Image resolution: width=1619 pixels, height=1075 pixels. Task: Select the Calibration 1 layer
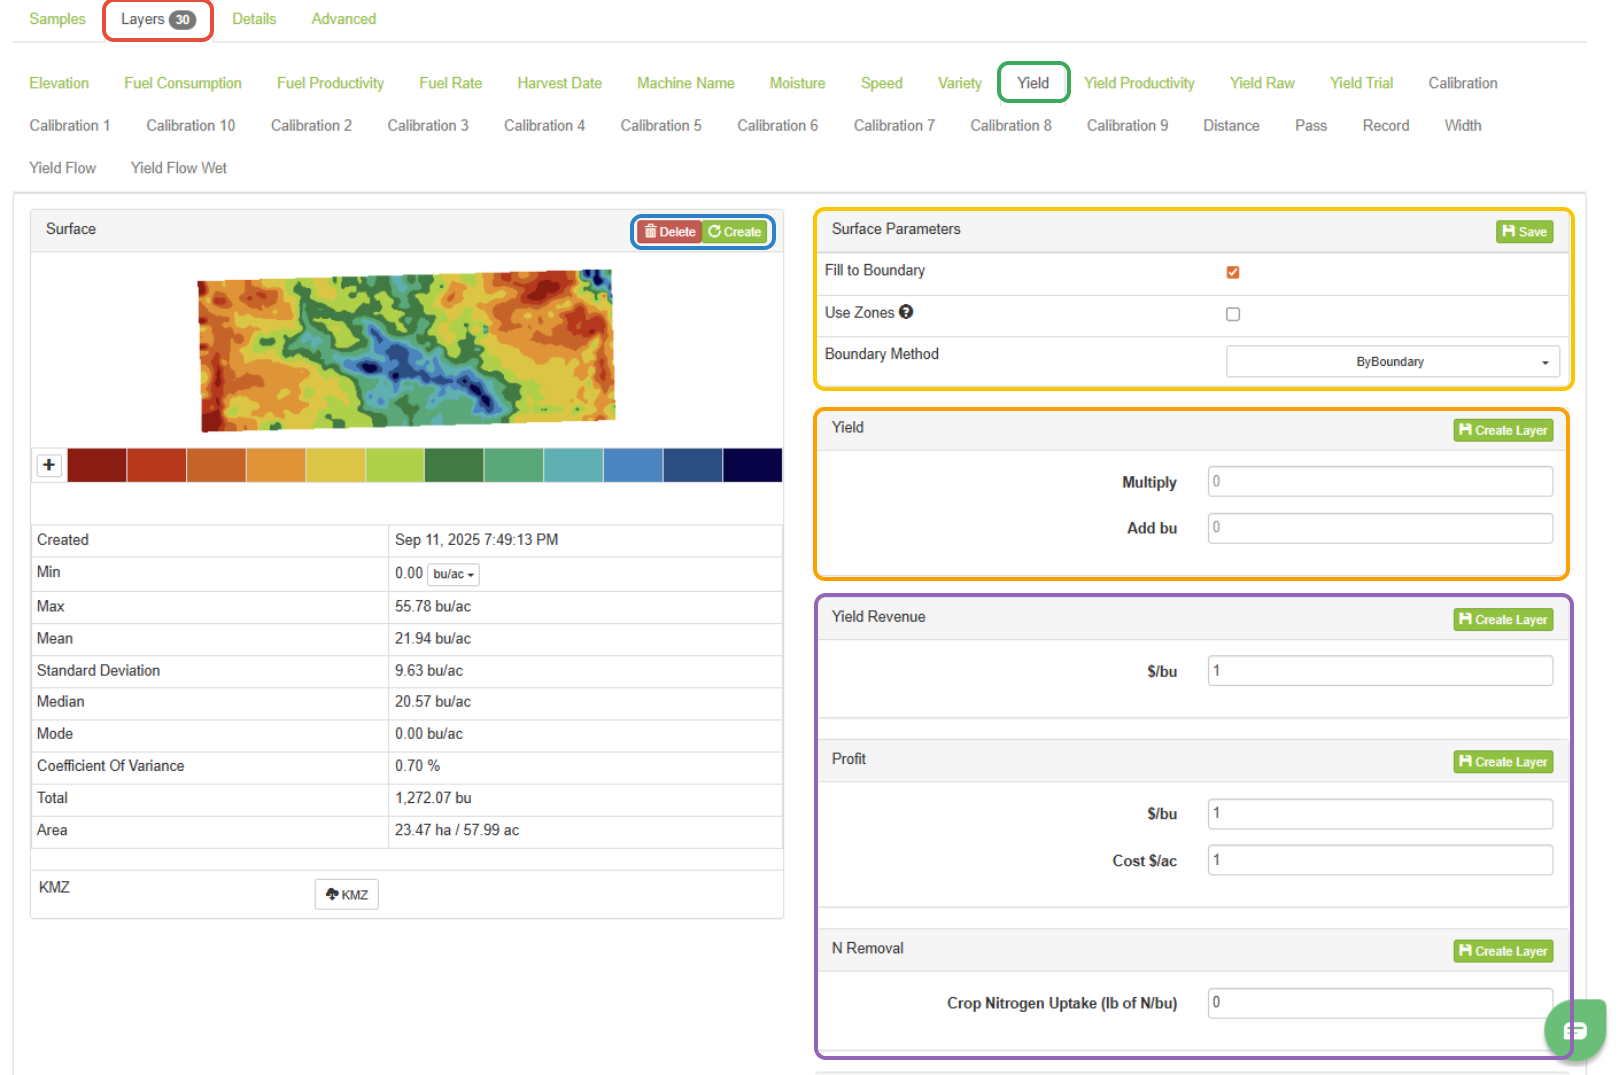coord(70,125)
